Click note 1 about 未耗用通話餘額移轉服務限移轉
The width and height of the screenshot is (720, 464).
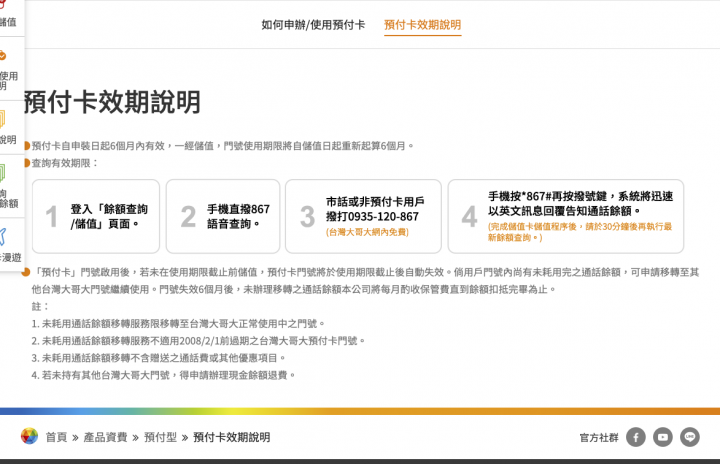pos(178,324)
